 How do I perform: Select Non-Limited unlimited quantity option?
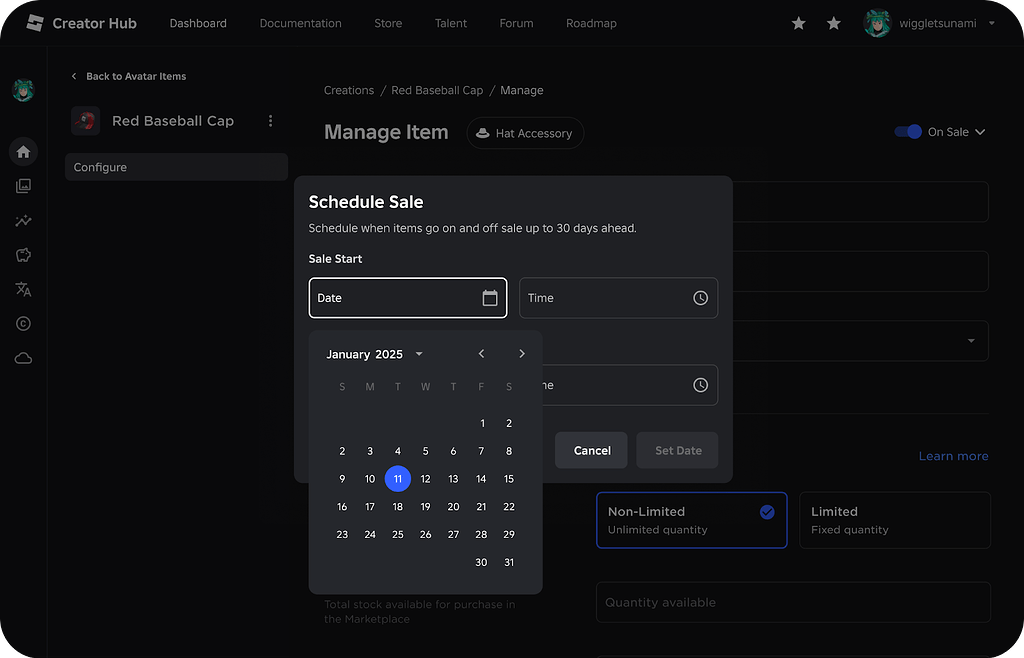point(691,520)
